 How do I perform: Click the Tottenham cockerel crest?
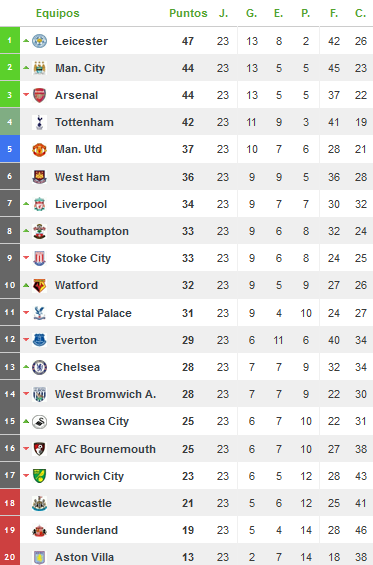(x=39, y=122)
